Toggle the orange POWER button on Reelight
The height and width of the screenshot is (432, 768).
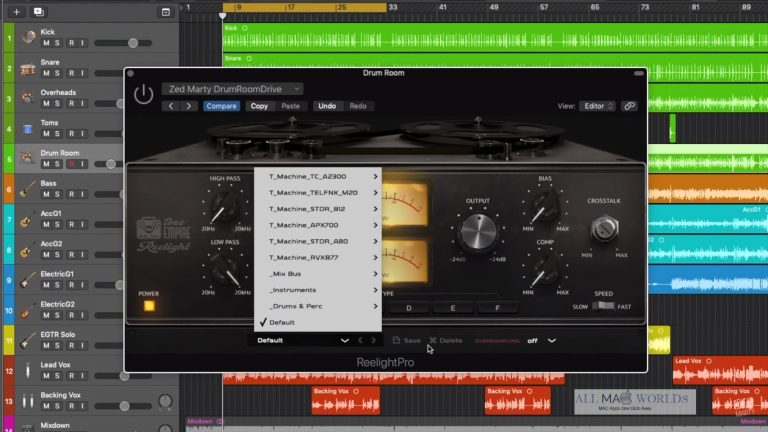coord(149,306)
